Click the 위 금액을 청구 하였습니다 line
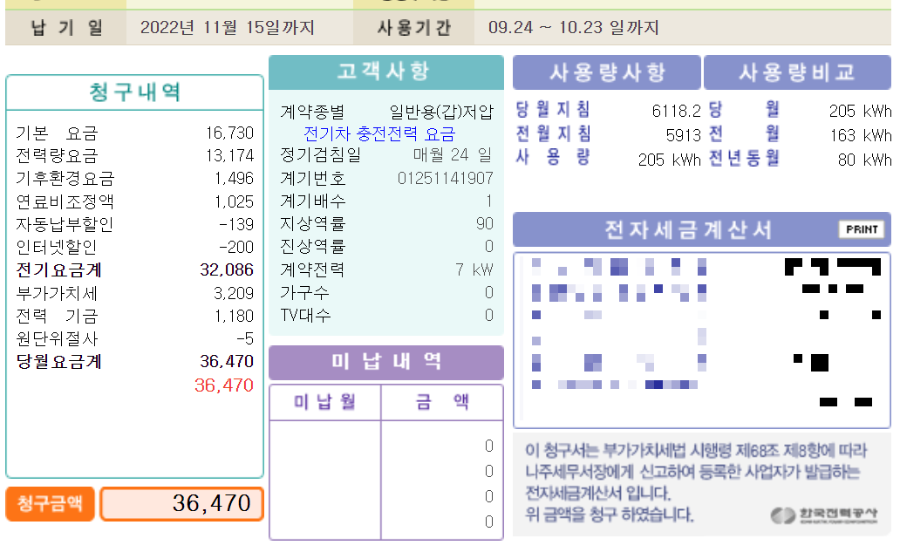 tap(609, 514)
